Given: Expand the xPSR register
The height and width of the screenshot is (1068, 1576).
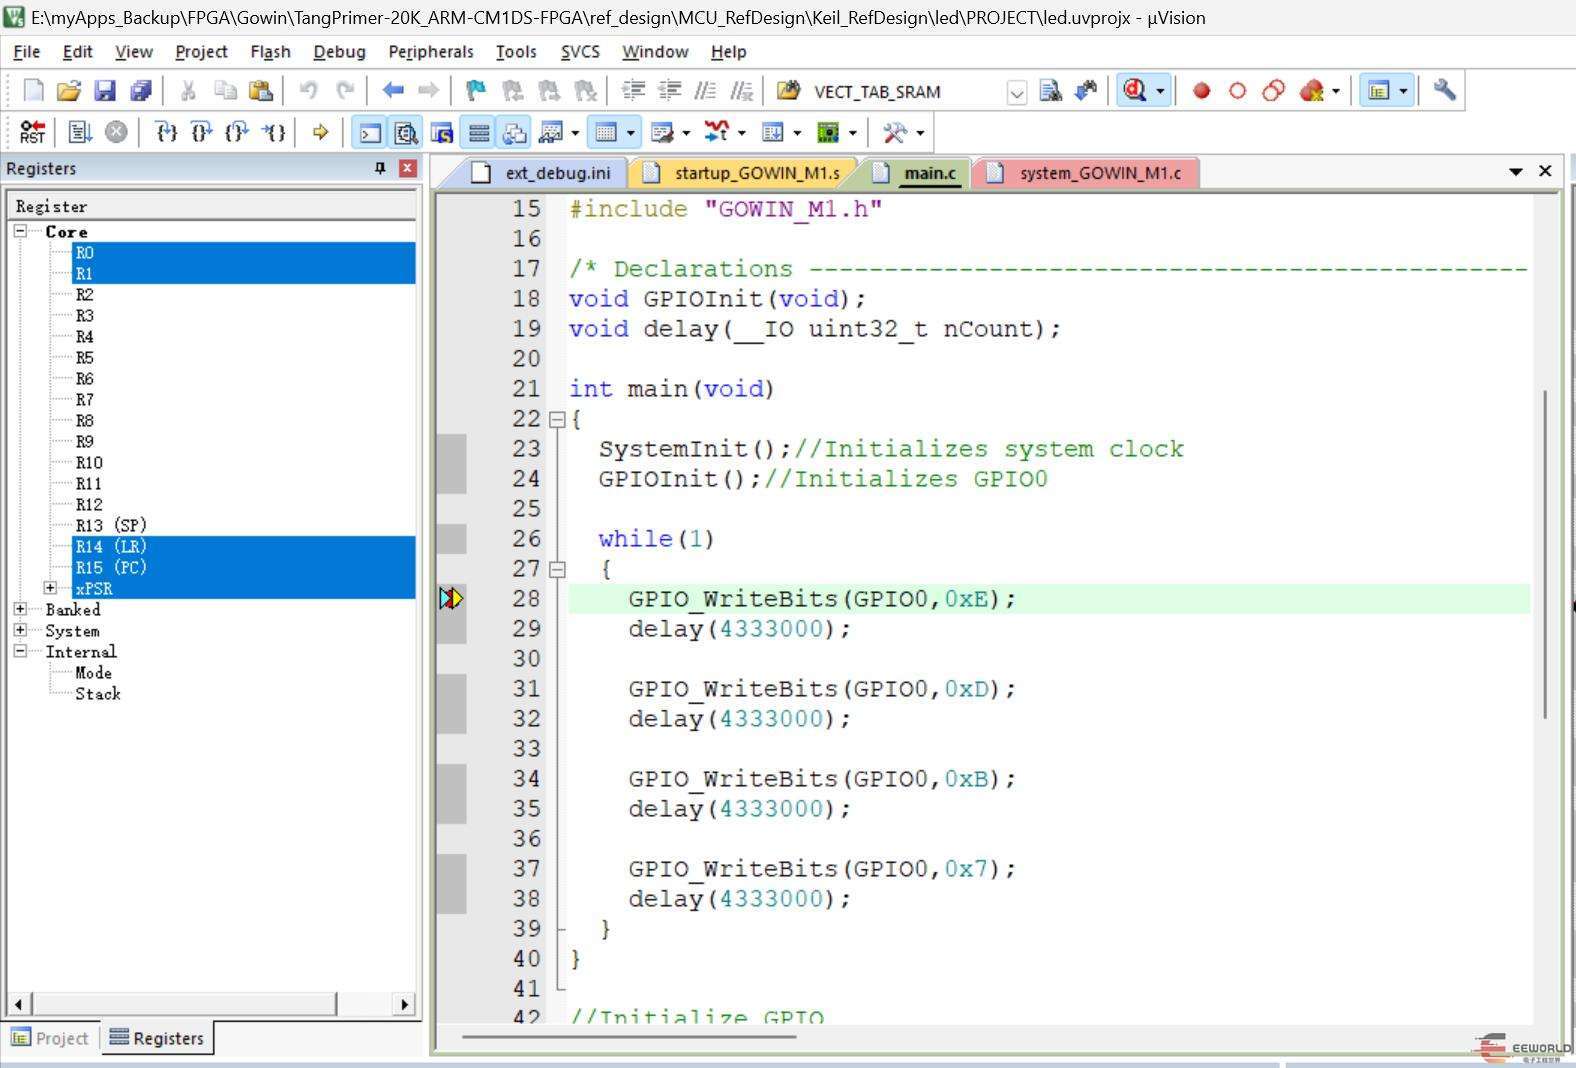Looking at the screenshot, I should tap(50, 588).
